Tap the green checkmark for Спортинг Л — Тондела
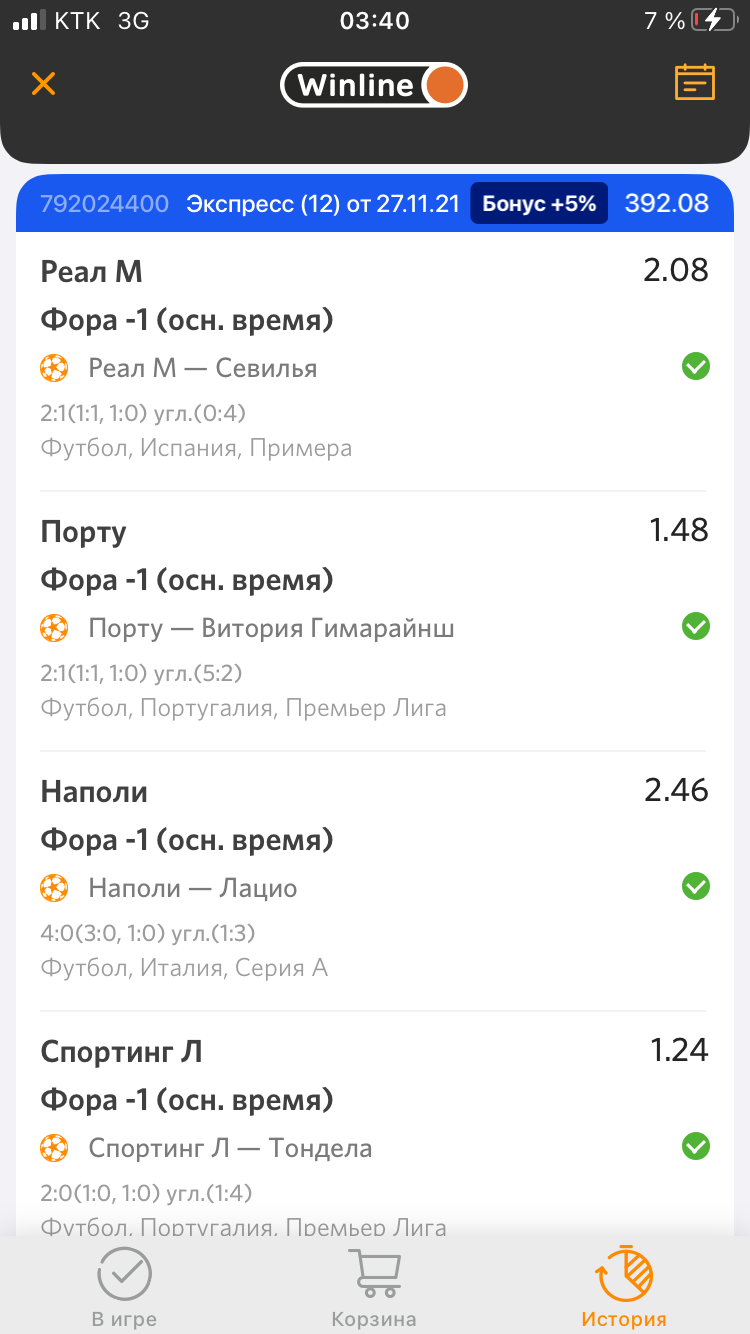This screenshot has width=750, height=1334. 696,1147
